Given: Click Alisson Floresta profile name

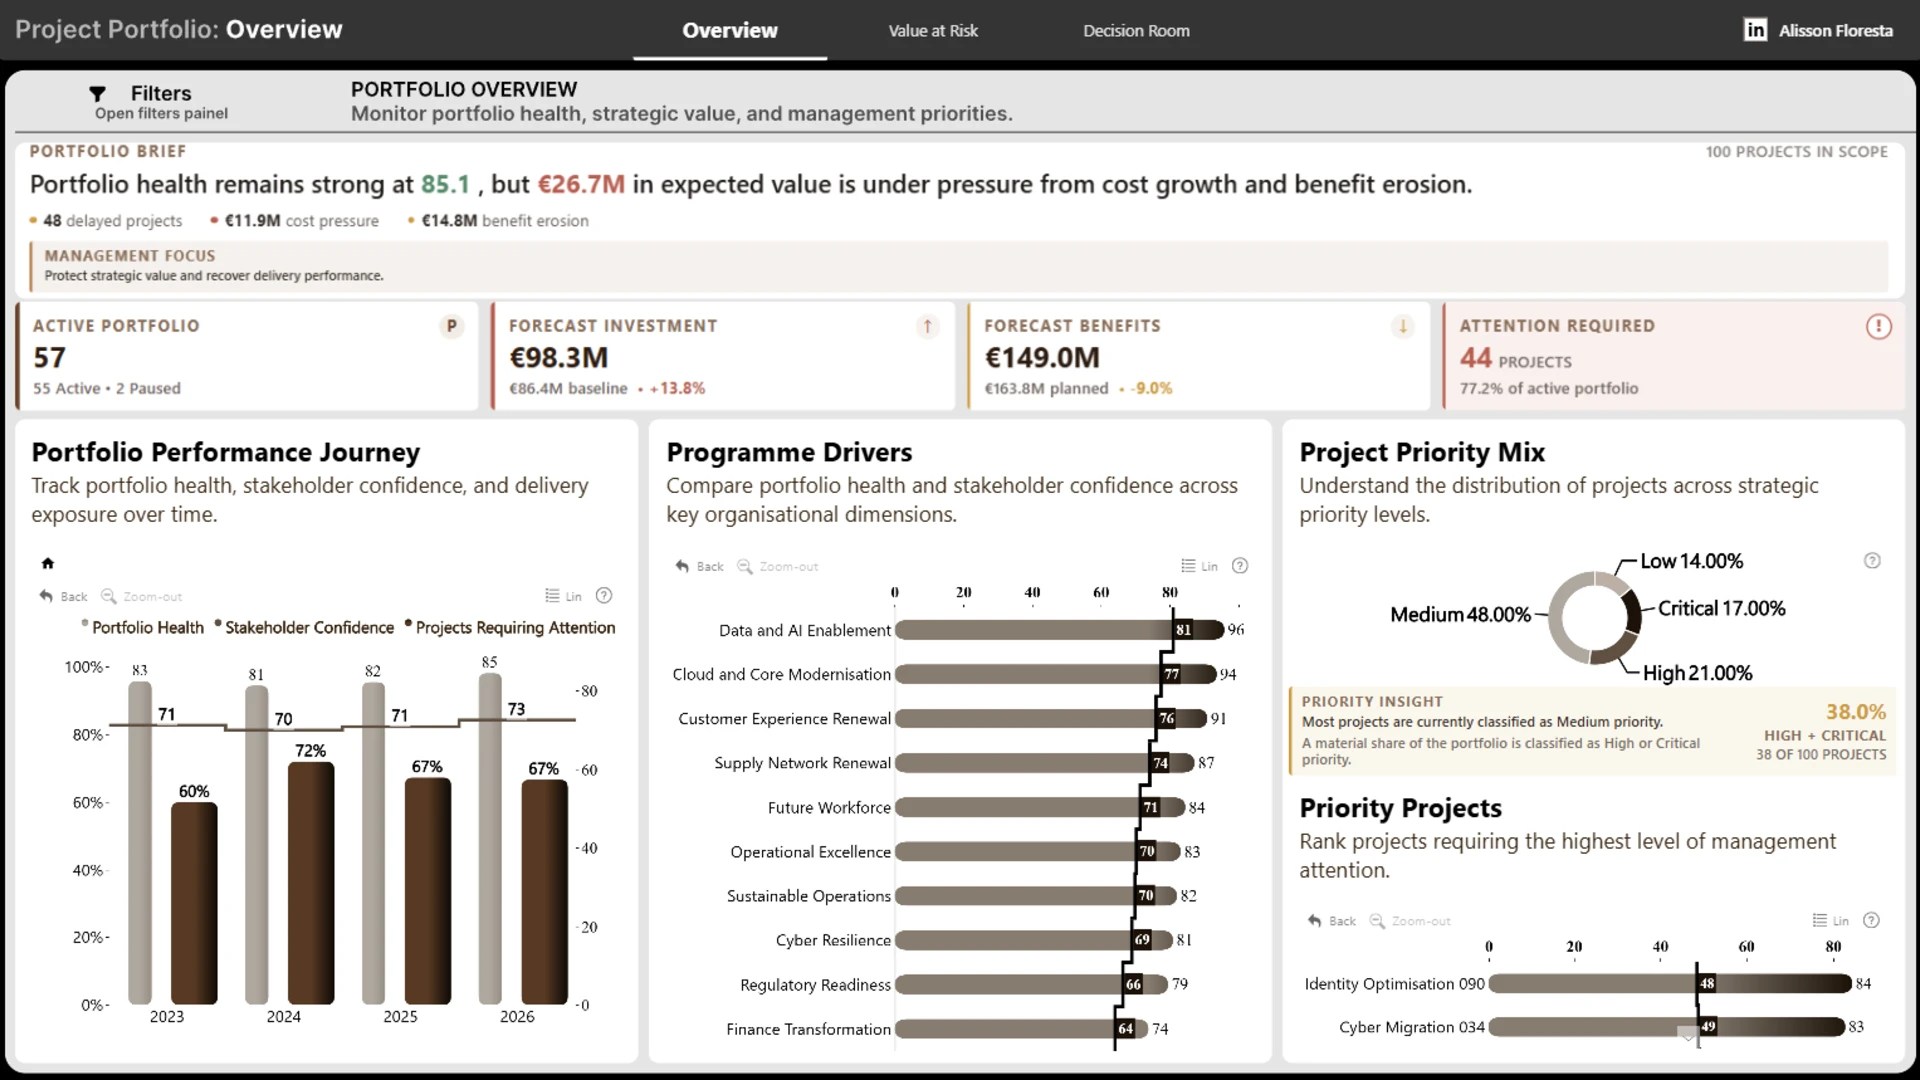Looking at the screenshot, I should click(1835, 30).
